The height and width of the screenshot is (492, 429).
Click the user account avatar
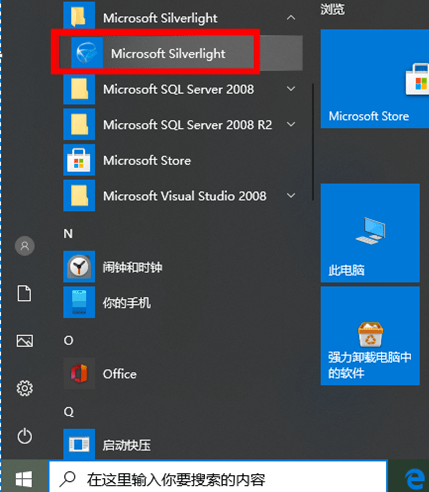pos(25,246)
